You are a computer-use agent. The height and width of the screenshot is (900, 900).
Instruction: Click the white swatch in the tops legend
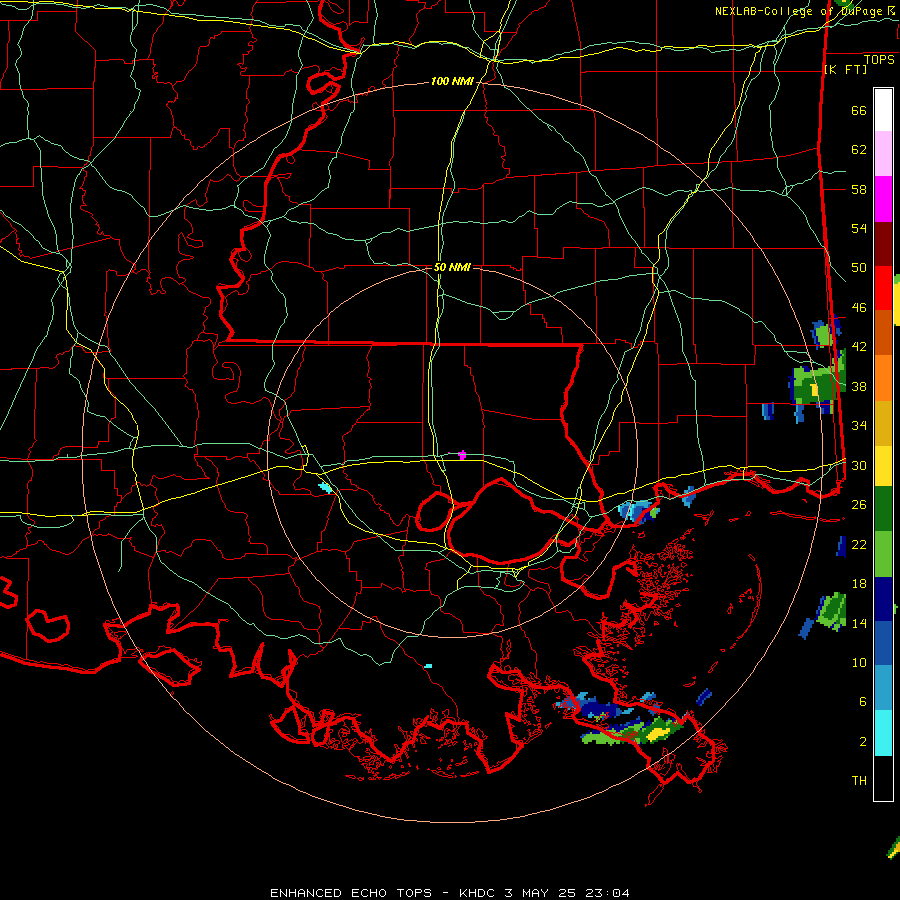883,110
